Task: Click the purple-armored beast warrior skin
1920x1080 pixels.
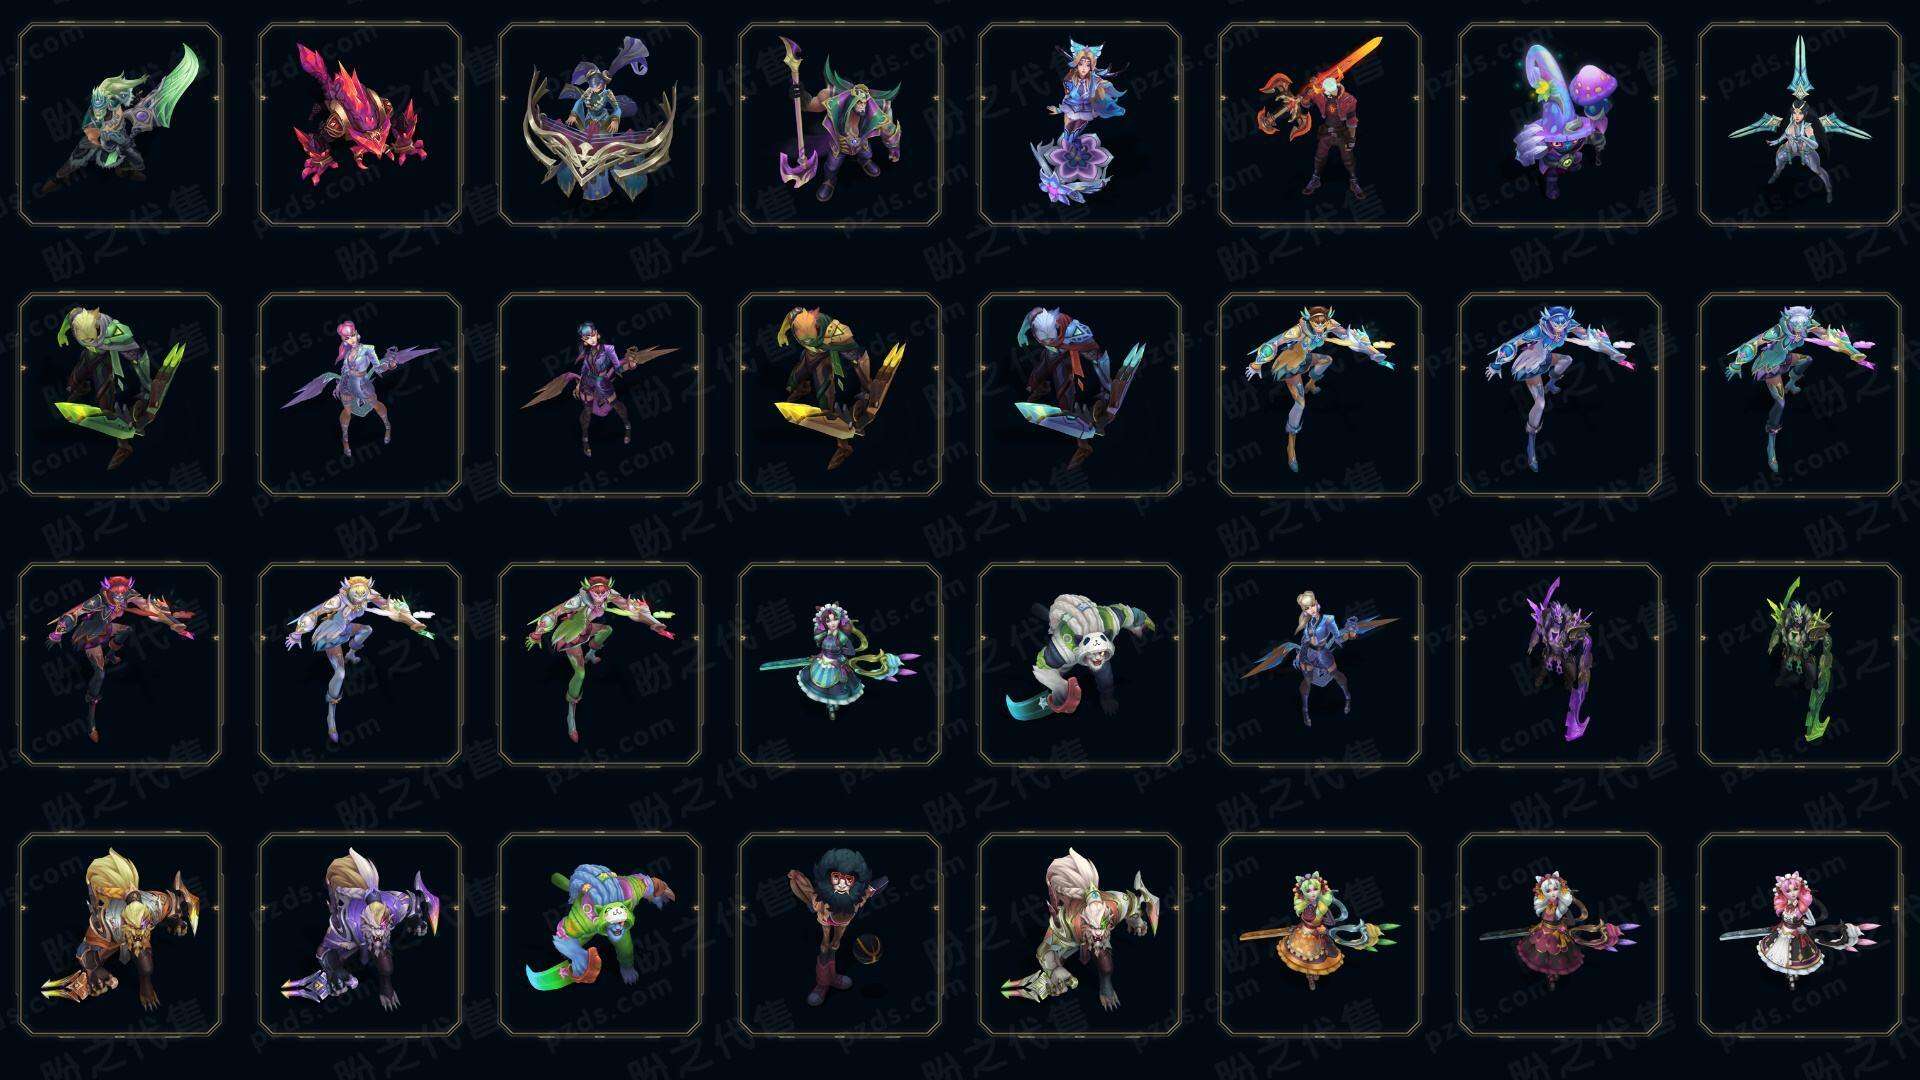Action: click(360, 934)
